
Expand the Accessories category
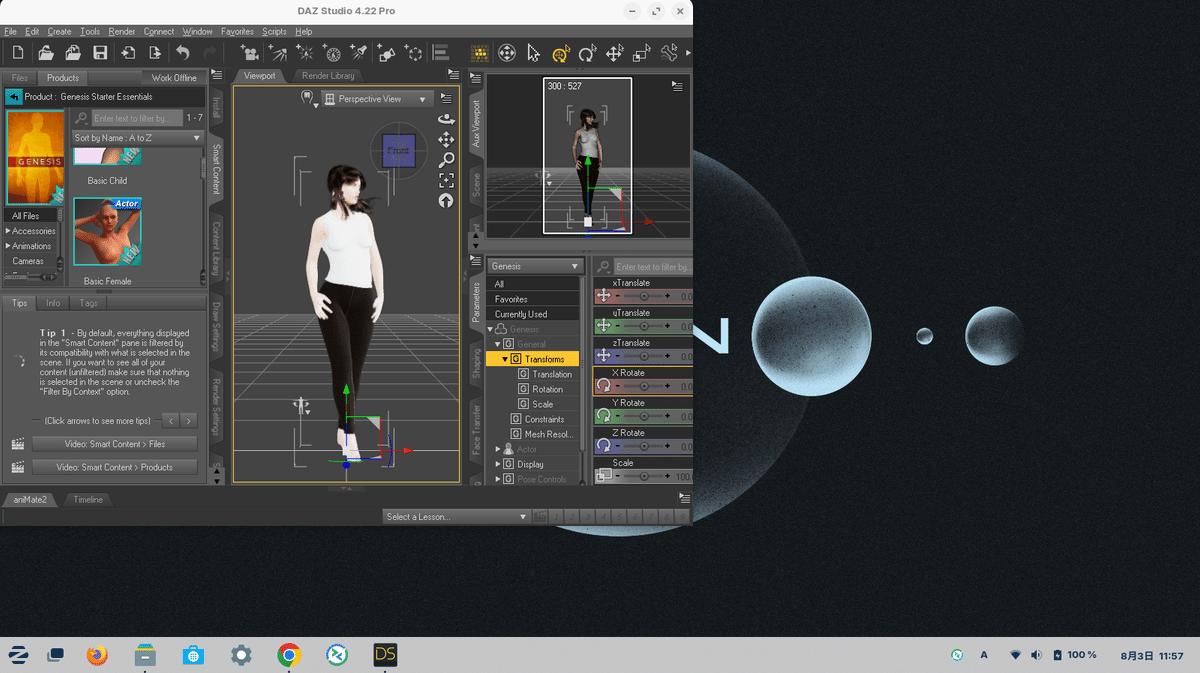coord(8,231)
